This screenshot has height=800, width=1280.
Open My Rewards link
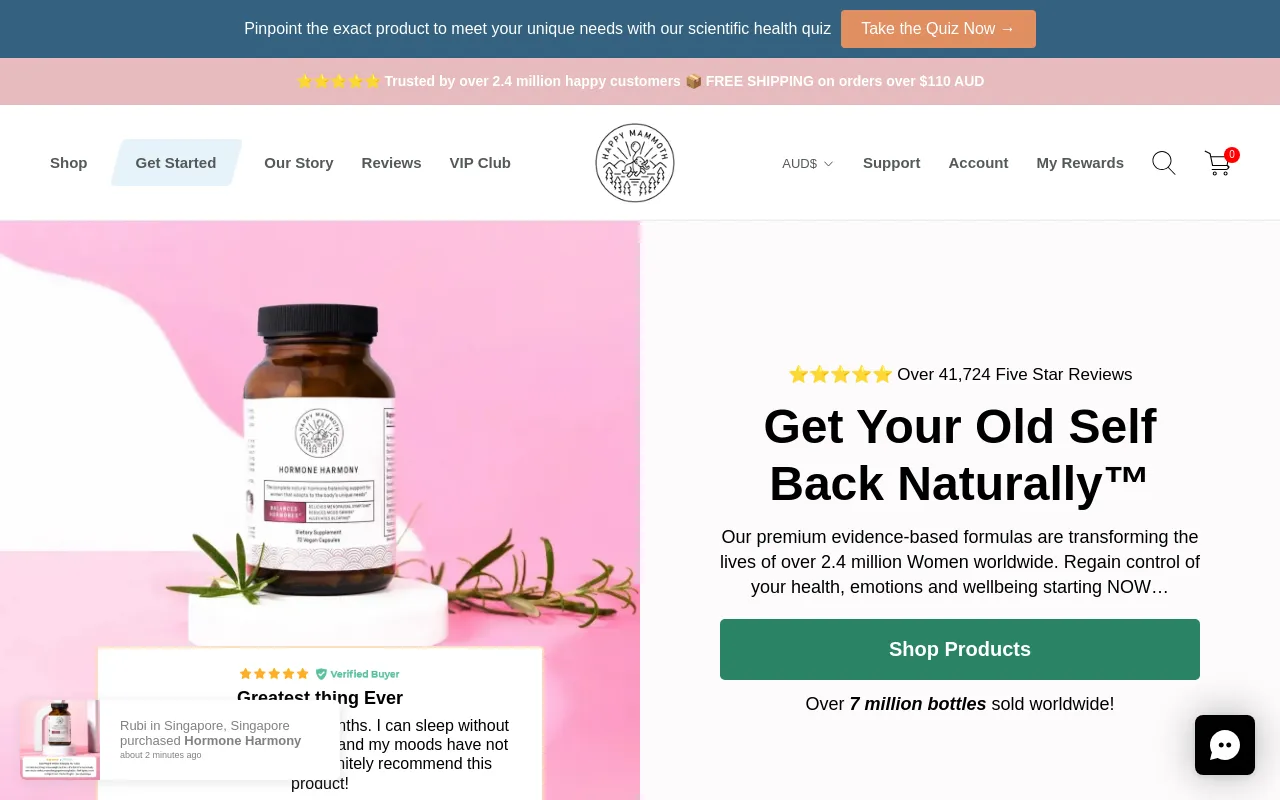tap(1080, 163)
